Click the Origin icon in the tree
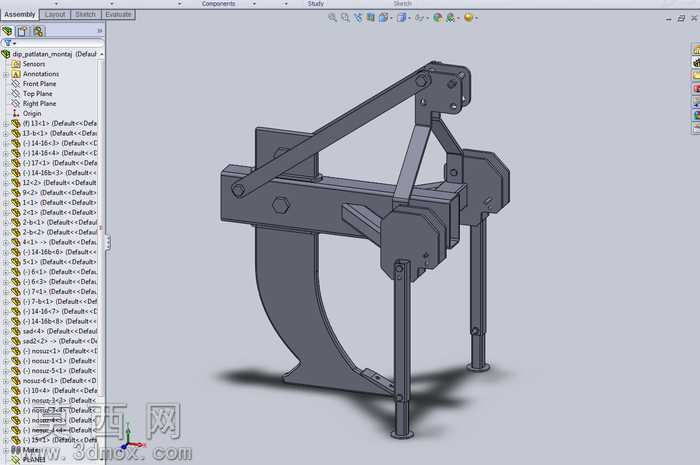 [16, 113]
